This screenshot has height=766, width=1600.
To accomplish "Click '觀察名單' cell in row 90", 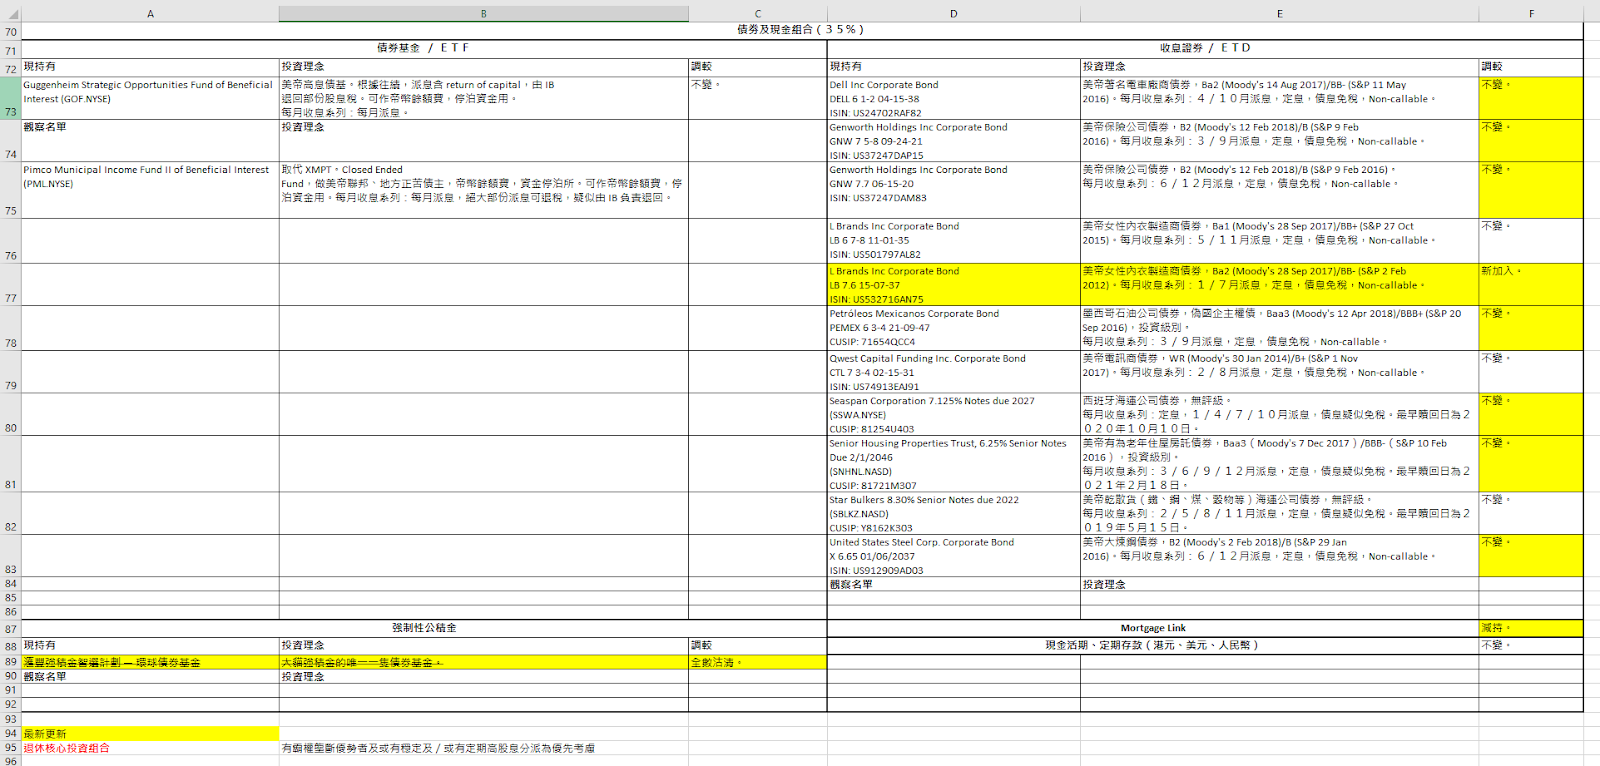I will coord(150,677).
